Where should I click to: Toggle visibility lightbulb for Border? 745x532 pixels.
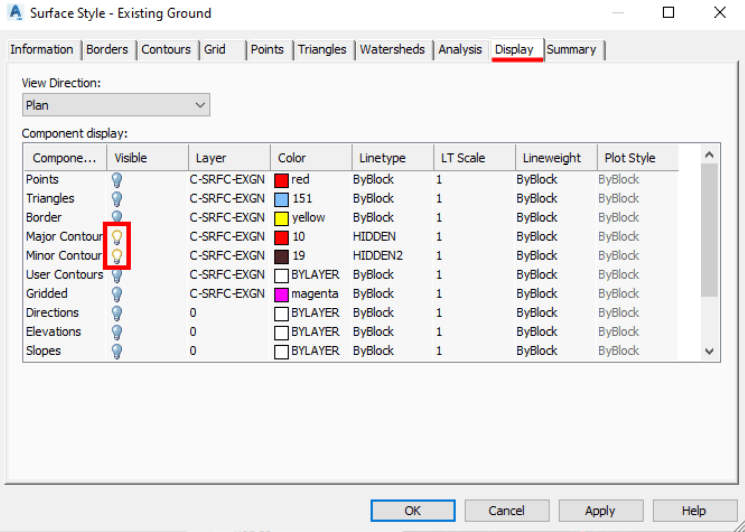117,217
